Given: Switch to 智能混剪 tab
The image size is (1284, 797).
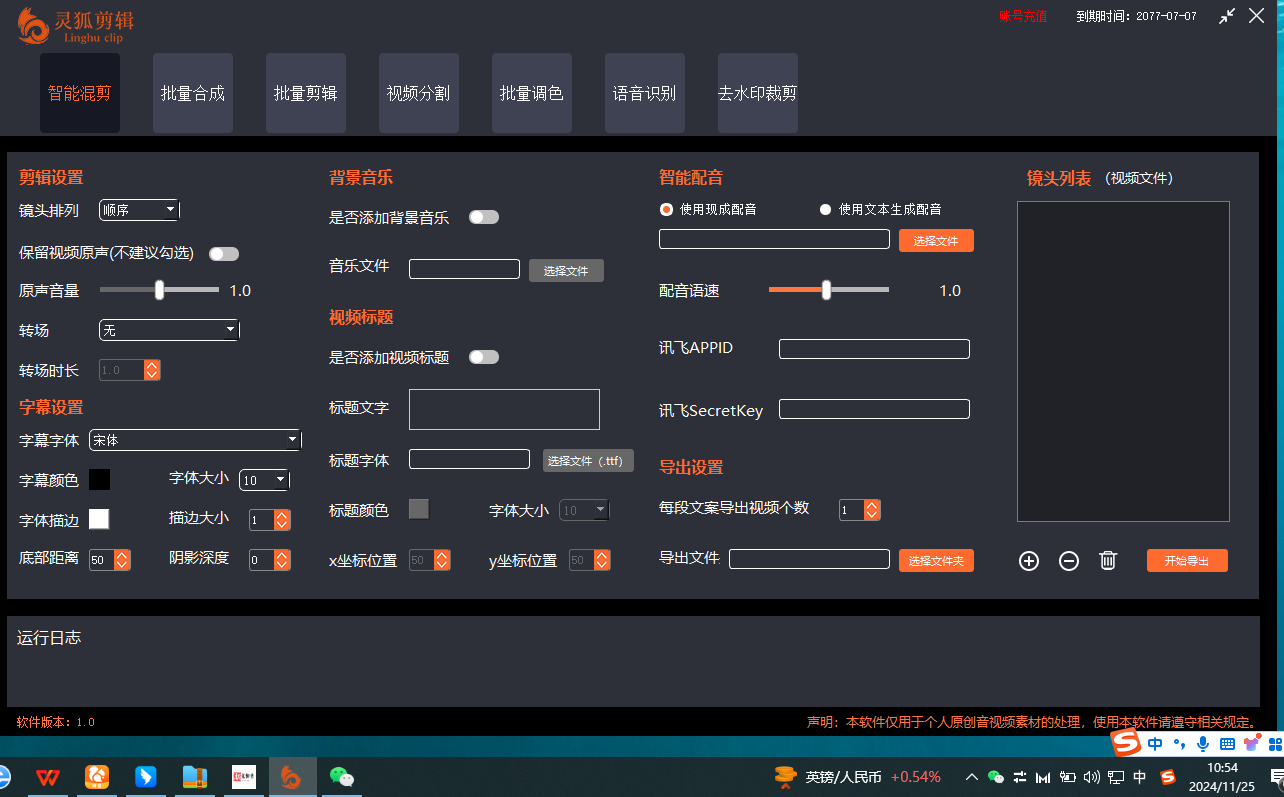Looking at the screenshot, I should coord(80,93).
